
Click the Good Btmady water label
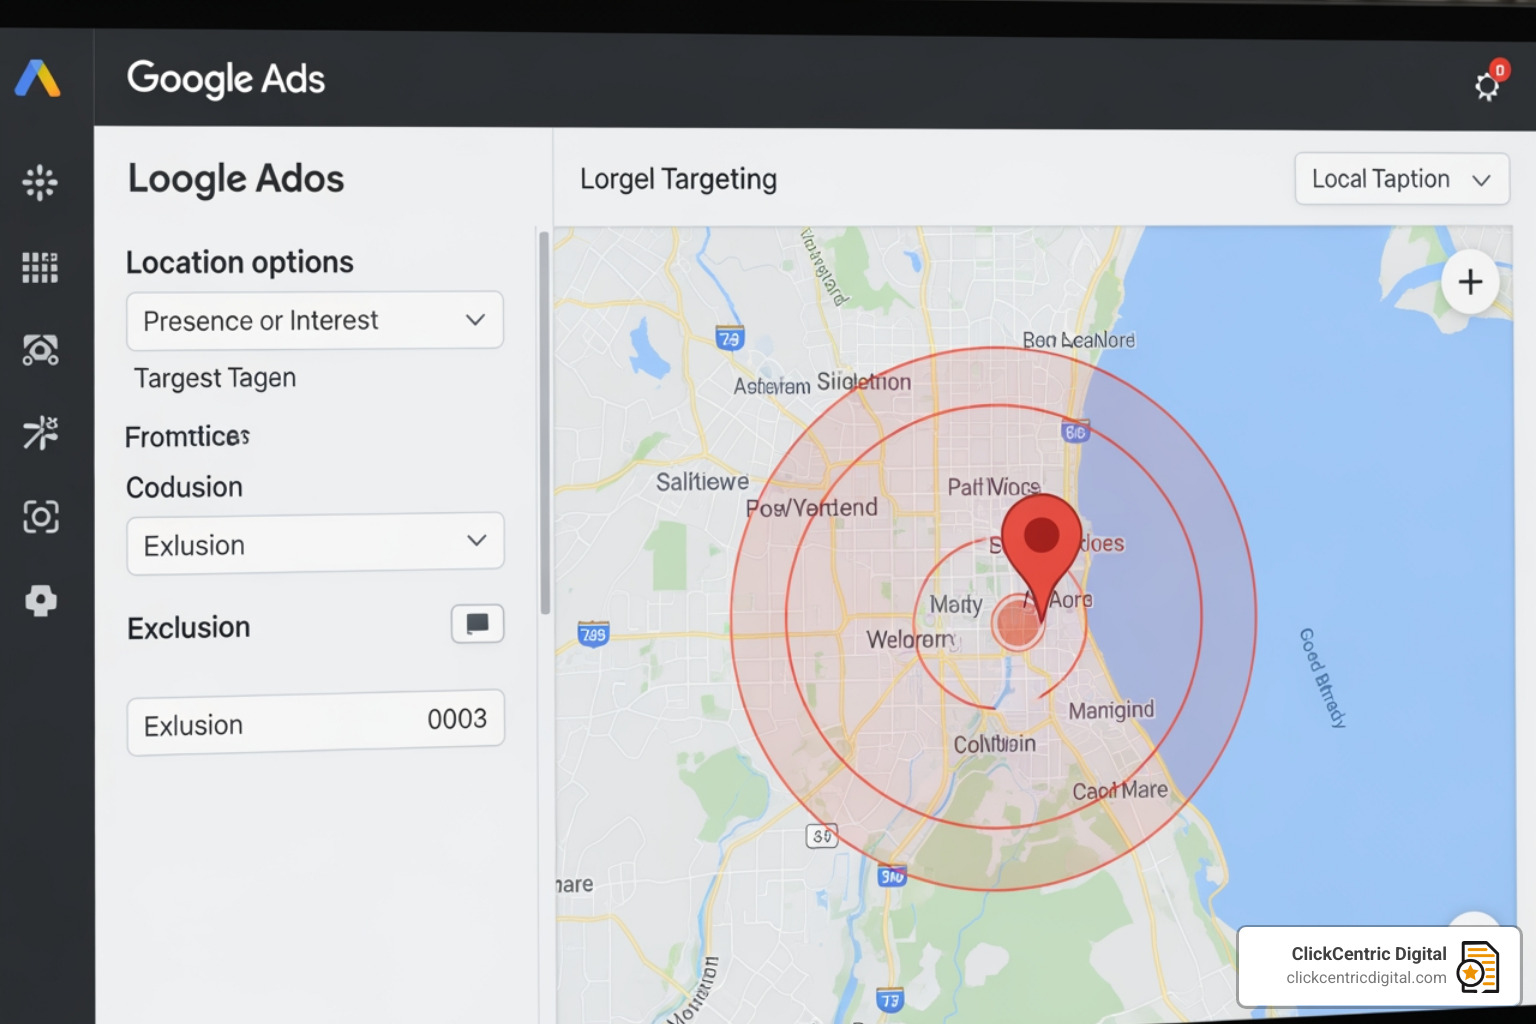pos(1322,678)
